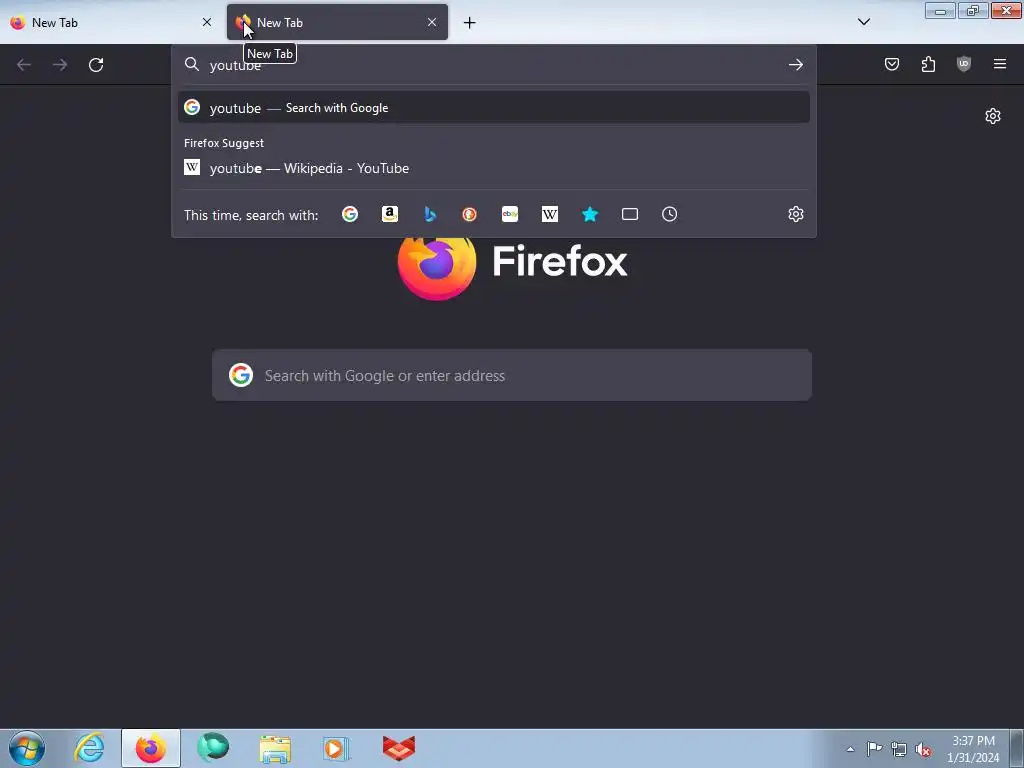The height and width of the screenshot is (768, 1024).
Task: Open Windows Explorer folder in taskbar
Action: [x=275, y=748]
